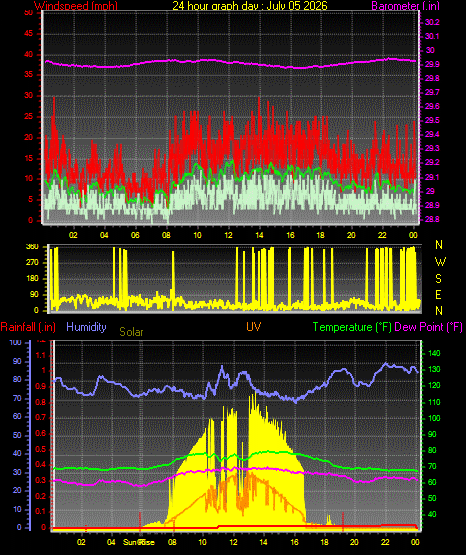Click the '0.5' rainfall scale value
This screenshot has width=466, height=555.
click(x=41, y=449)
